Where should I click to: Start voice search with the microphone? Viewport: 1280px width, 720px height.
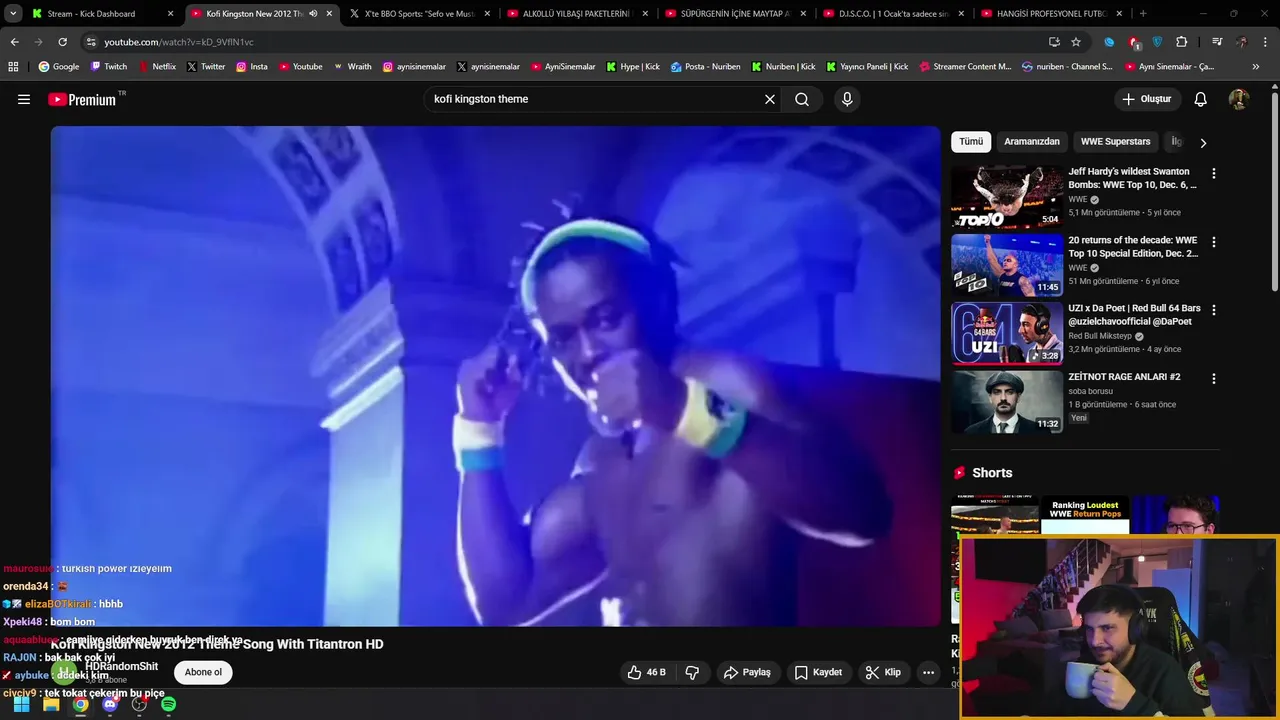pyautogui.click(x=847, y=99)
